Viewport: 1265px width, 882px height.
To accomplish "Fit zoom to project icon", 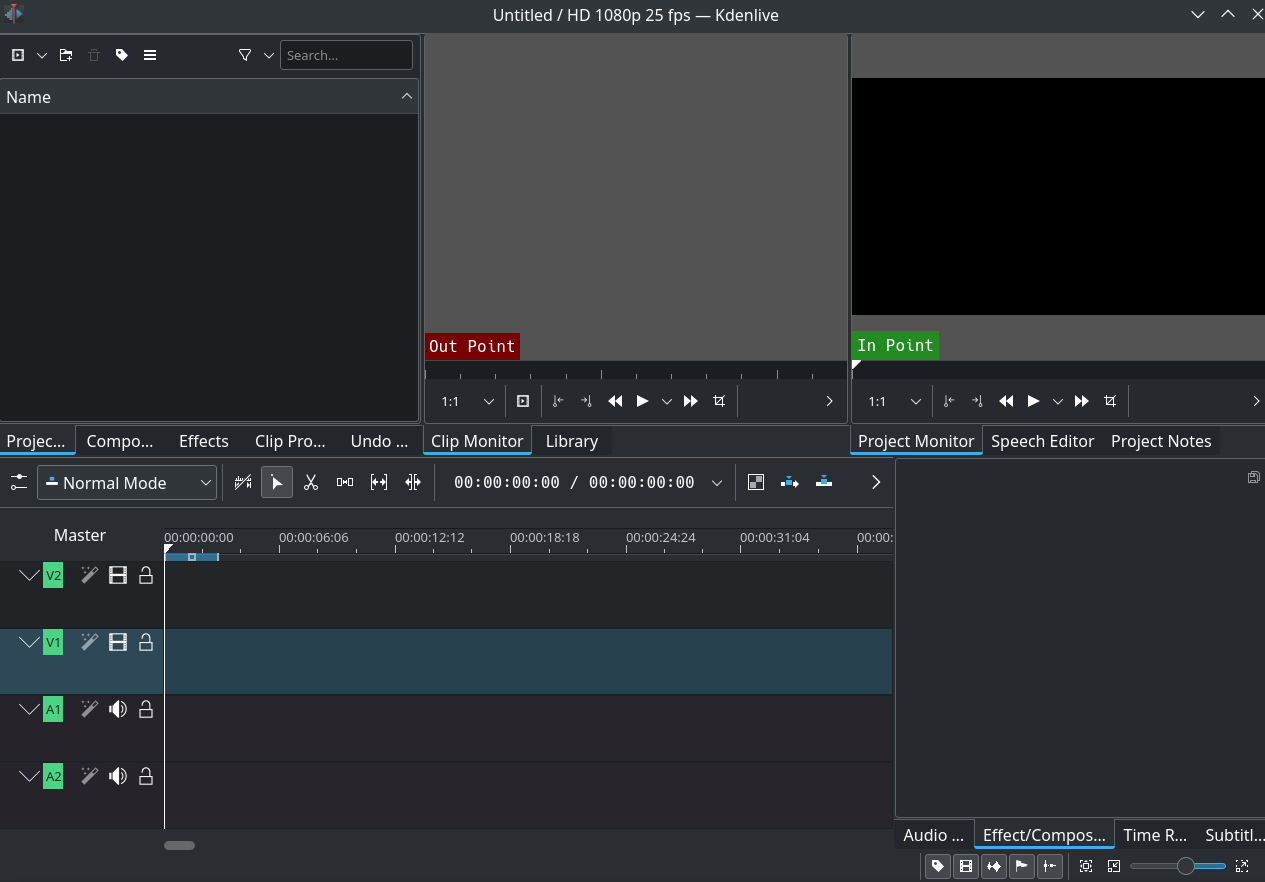I will point(1086,866).
